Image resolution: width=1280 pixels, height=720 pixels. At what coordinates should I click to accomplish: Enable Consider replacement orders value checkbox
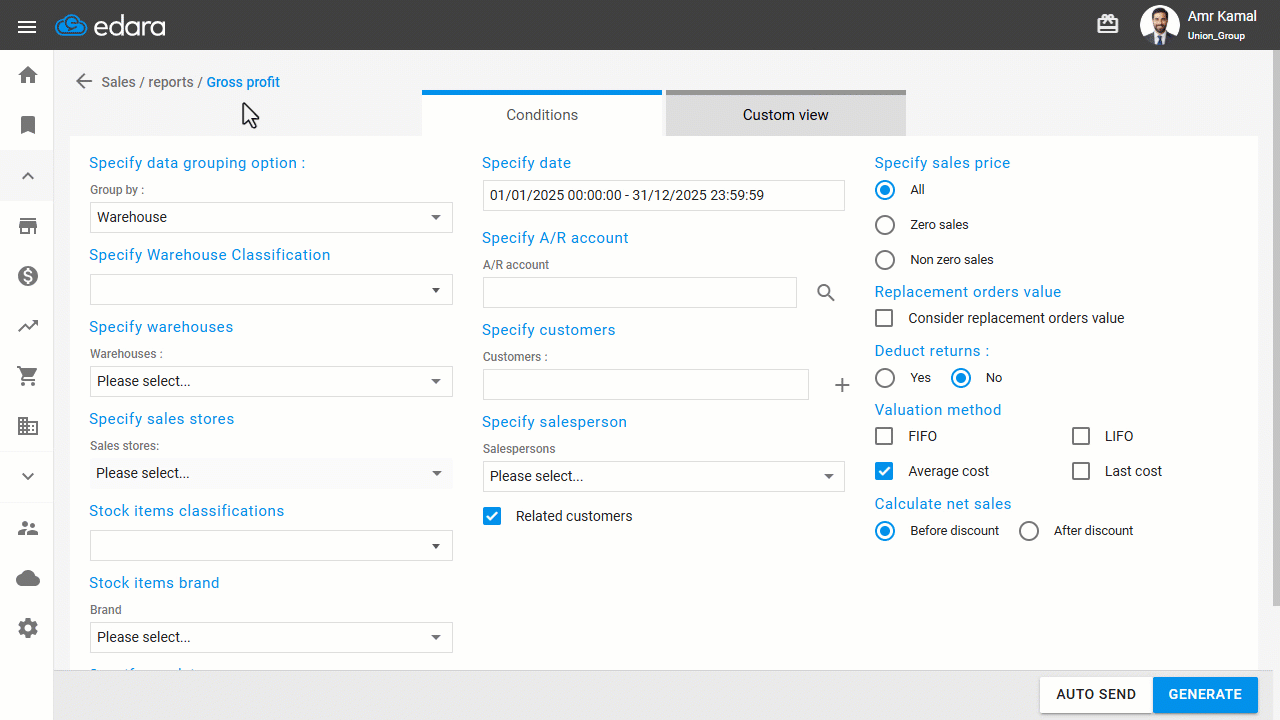(x=884, y=318)
